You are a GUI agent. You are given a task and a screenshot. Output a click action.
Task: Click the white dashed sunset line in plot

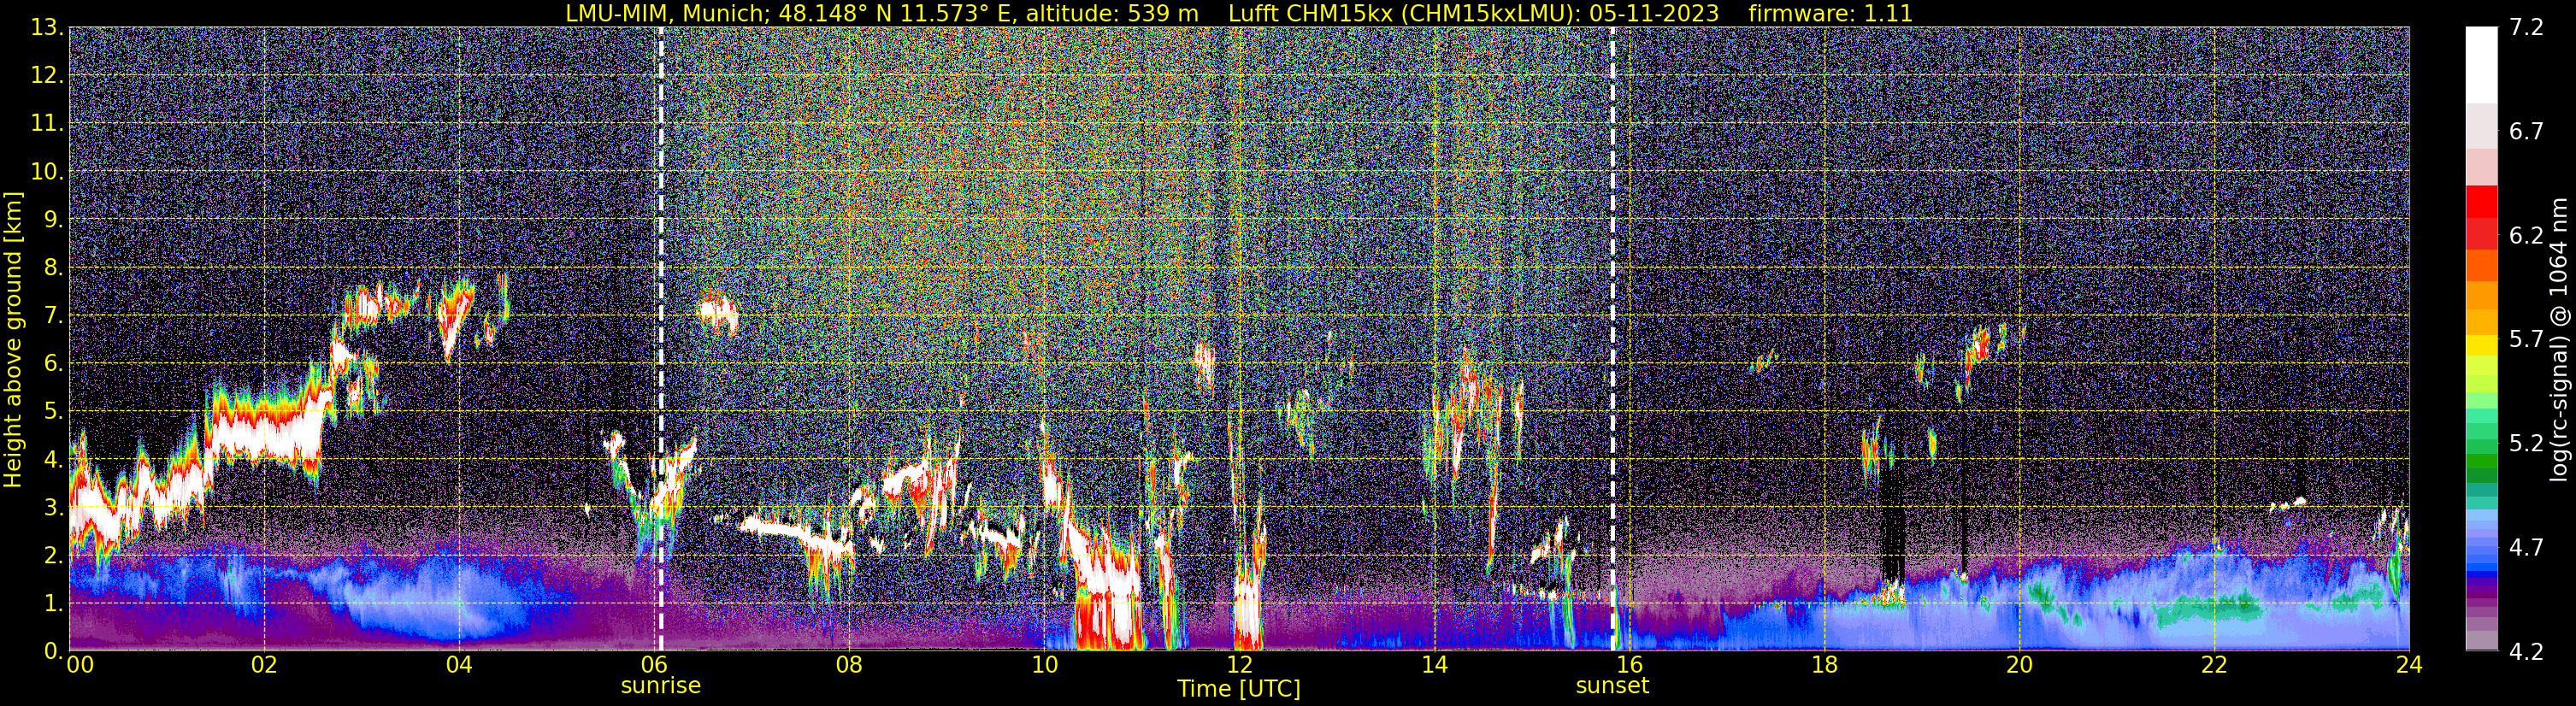pyautogui.click(x=1612, y=339)
